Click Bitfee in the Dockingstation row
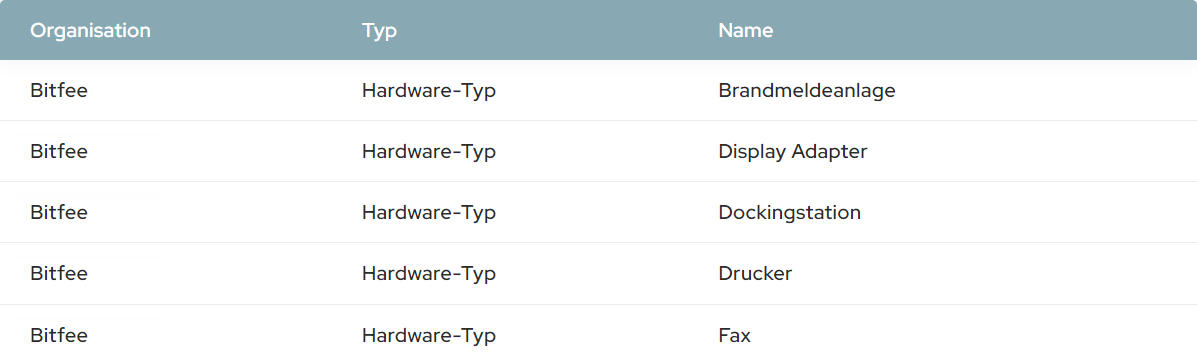 [x=59, y=213]
